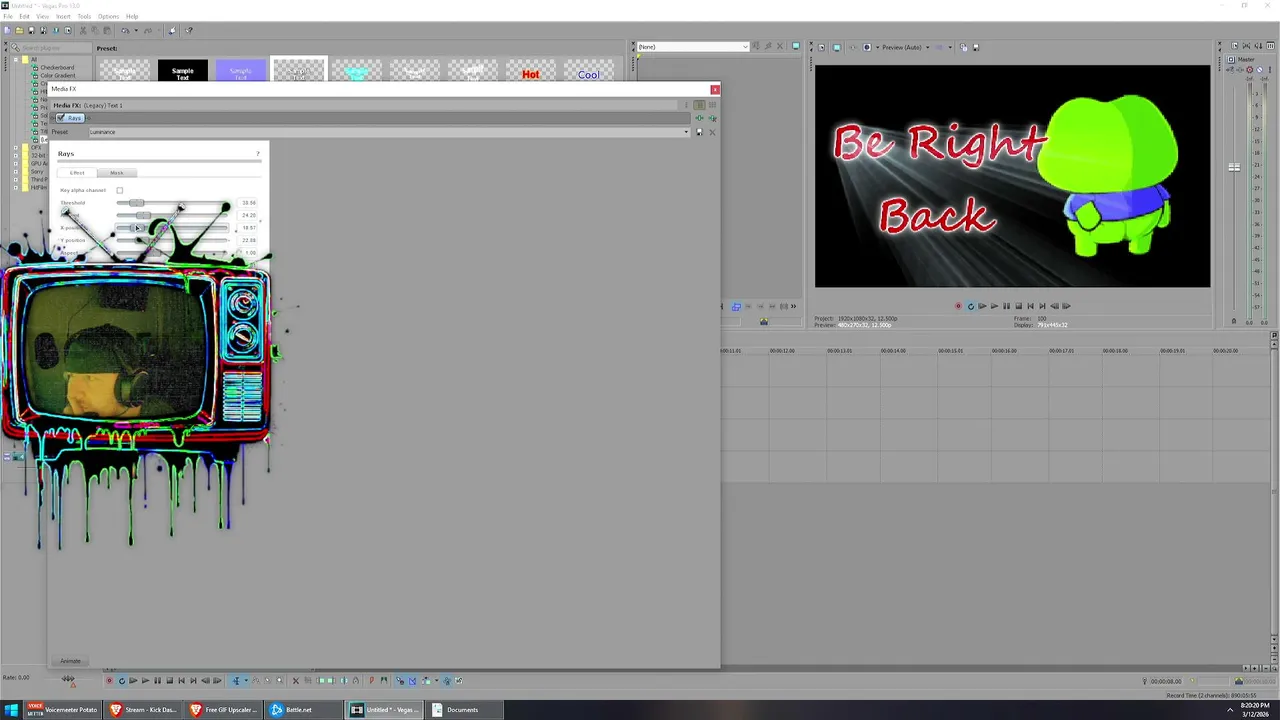This screenshot has height=720, width=1280.
Task: Click the Zoom magnifier tool icon
Action: [279, 681]
